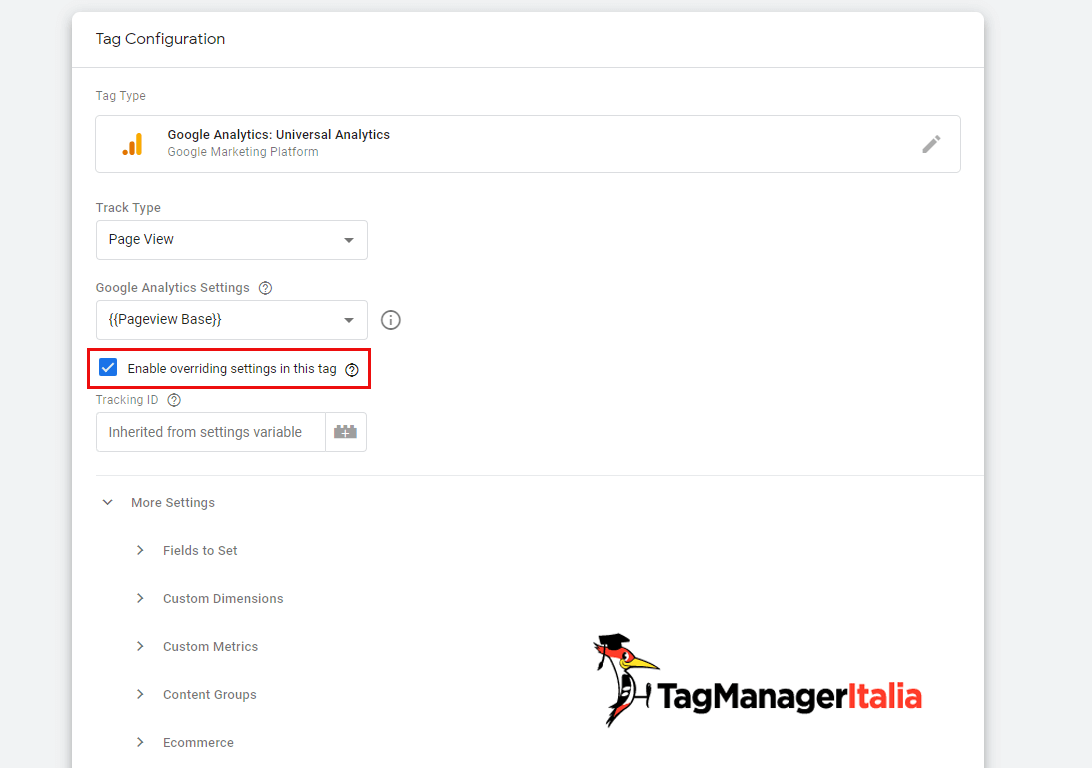This screenshot has height=768, width=1092.
Task: Expand the Custom Metrics section
Action: (140, 647)
